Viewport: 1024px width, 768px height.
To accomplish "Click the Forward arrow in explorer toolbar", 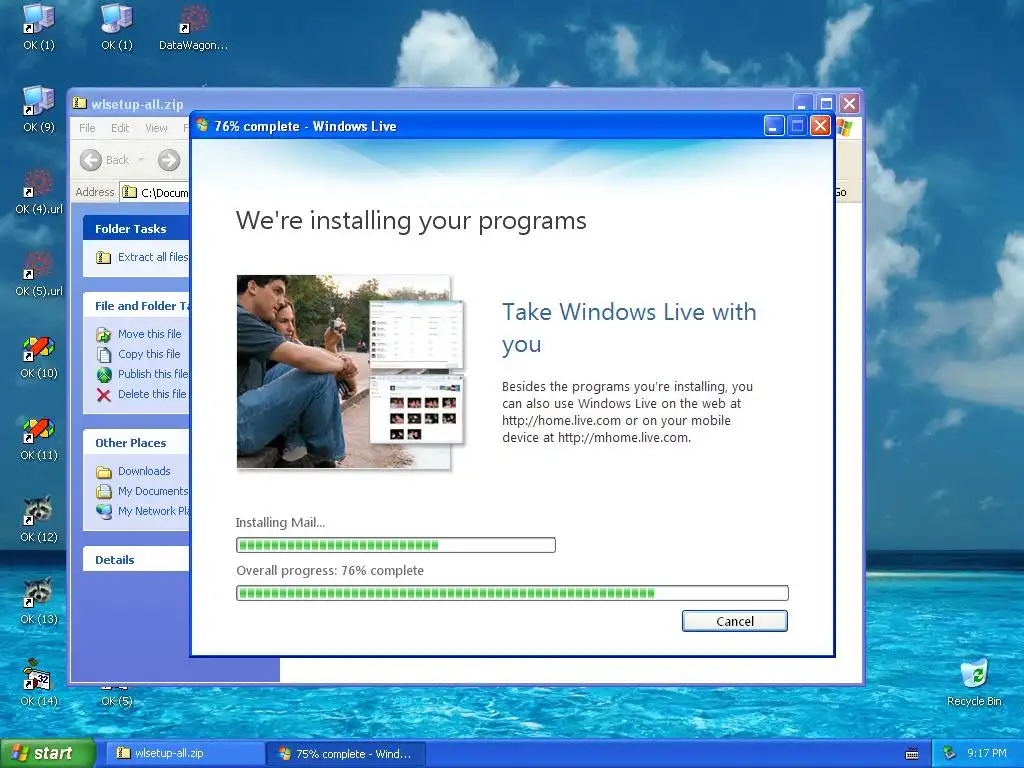I will [x=168, y=160].
